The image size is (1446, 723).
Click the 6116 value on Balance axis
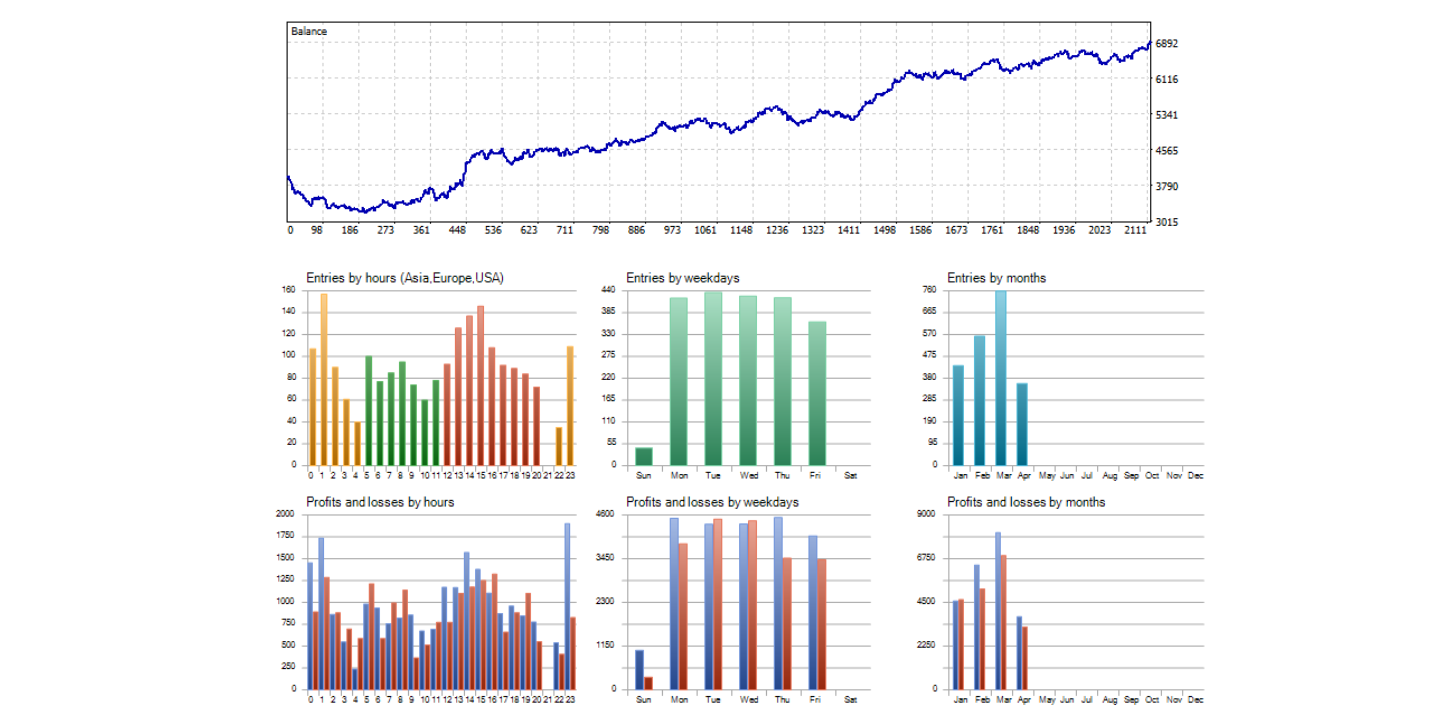(1168, 79)
